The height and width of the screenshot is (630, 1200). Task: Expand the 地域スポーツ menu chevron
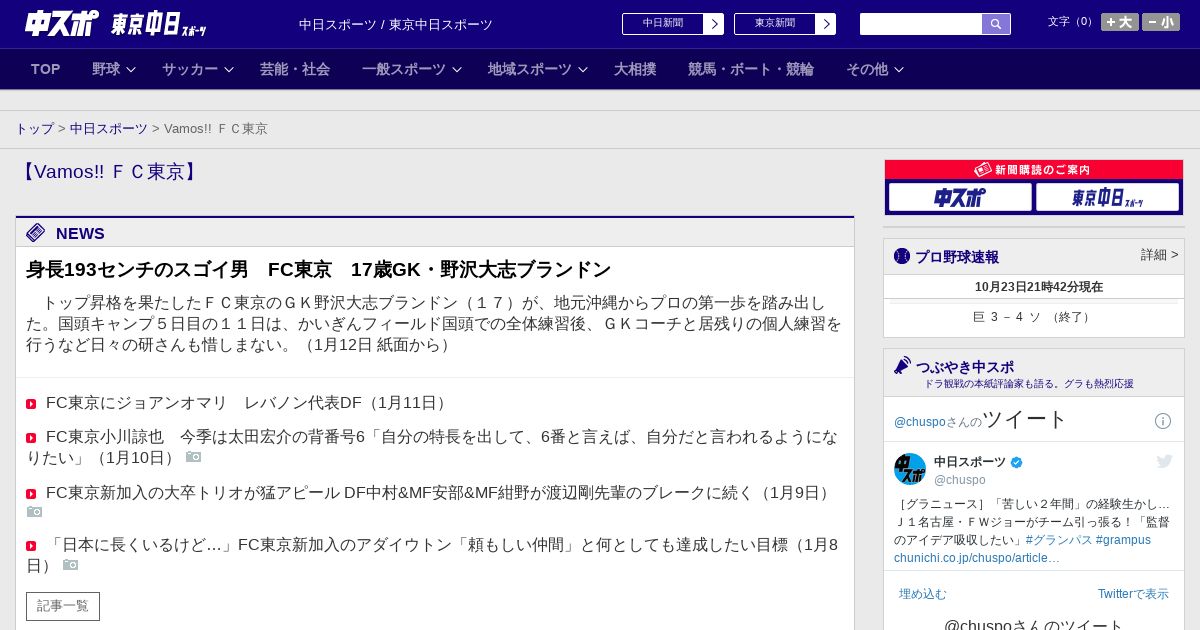(583, 70)
